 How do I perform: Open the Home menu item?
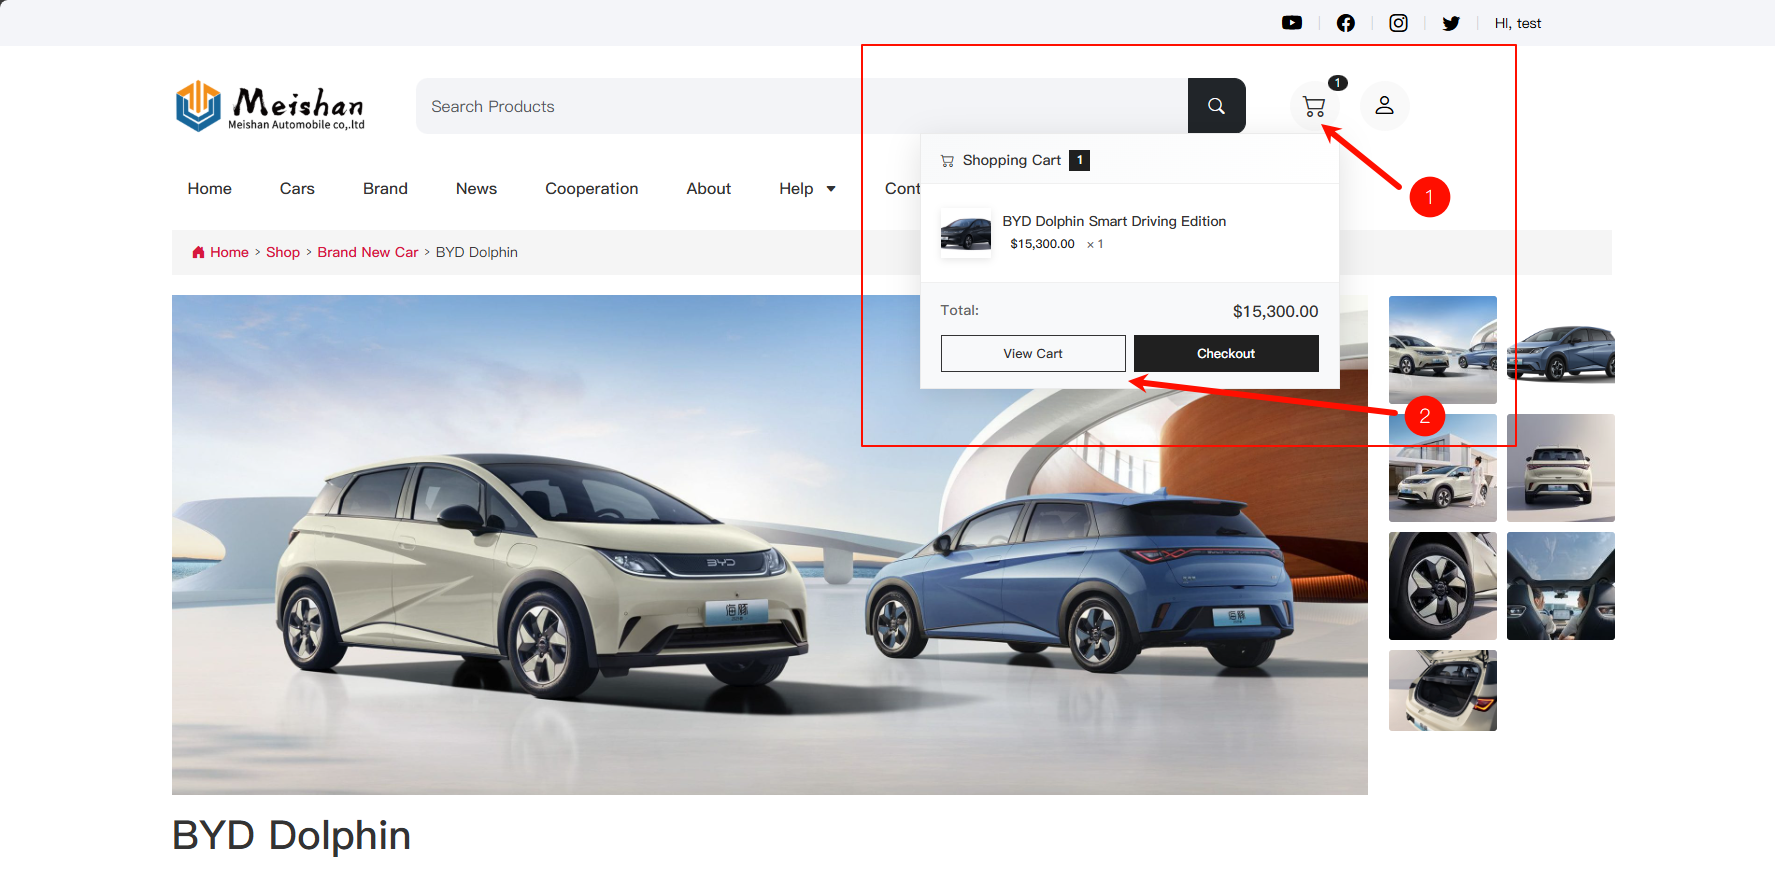pyautogui.click(x=209, y=188)
